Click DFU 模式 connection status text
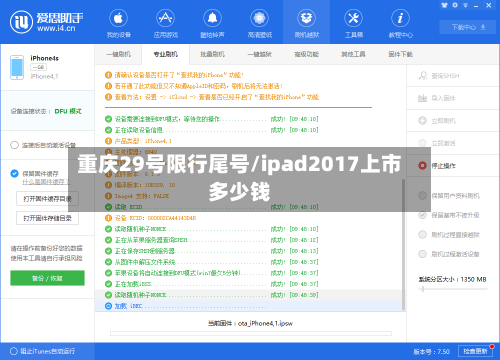 (x=68, y=111)
